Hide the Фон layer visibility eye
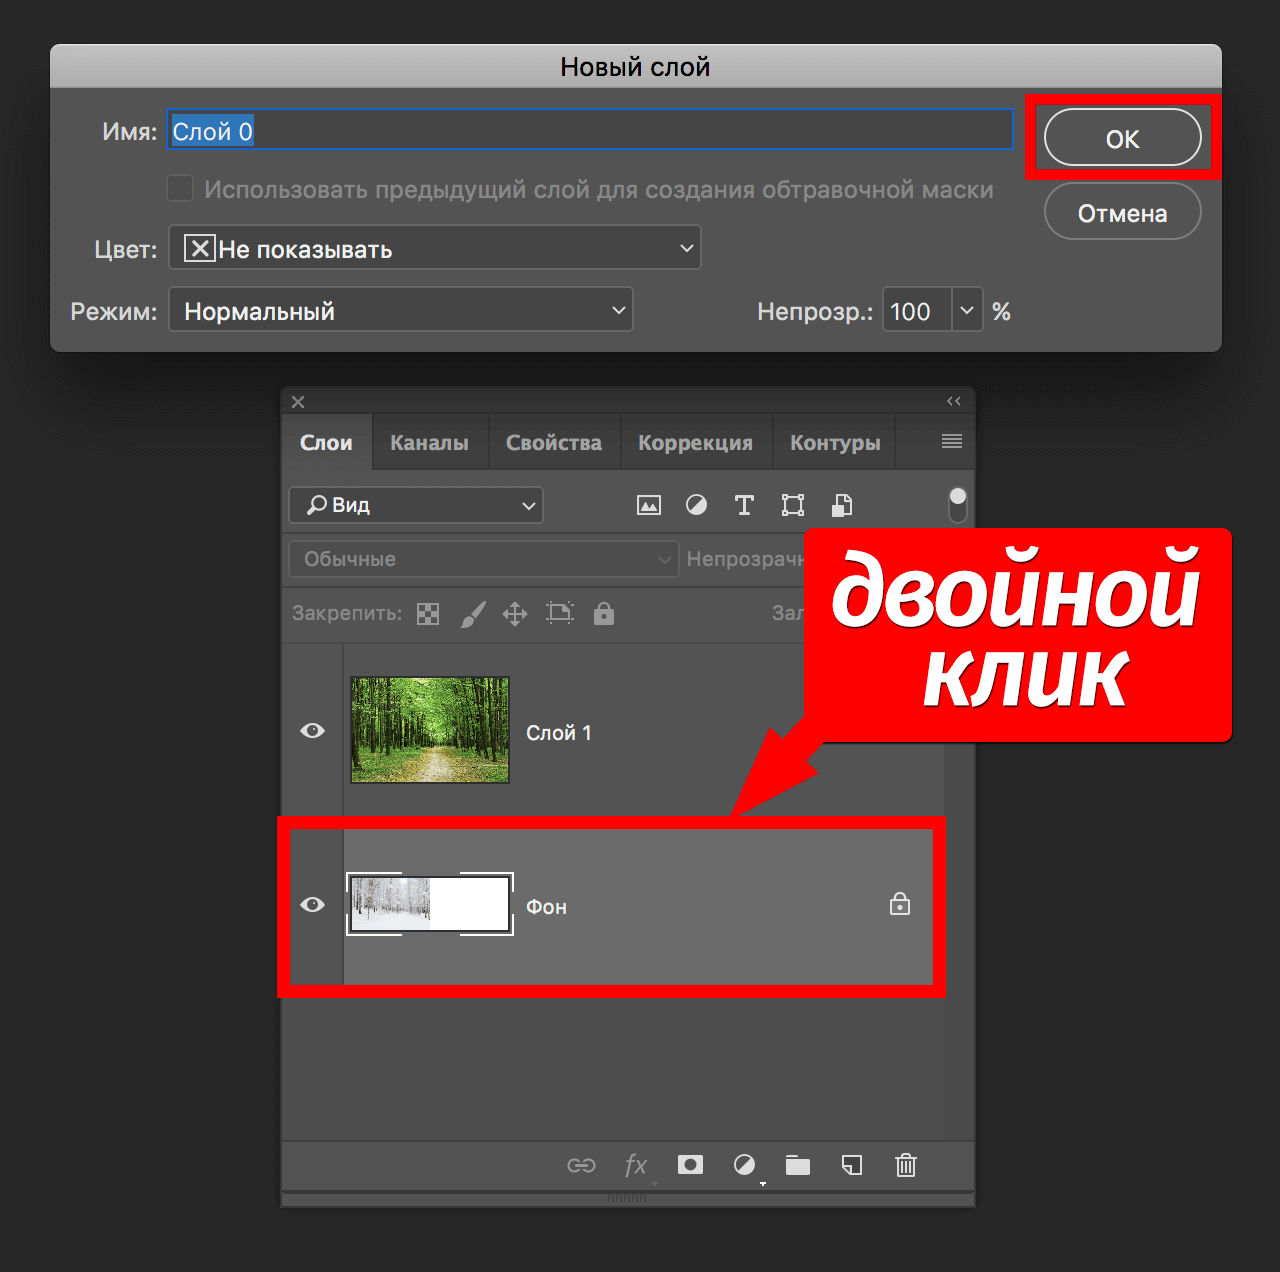 point(313,905)
